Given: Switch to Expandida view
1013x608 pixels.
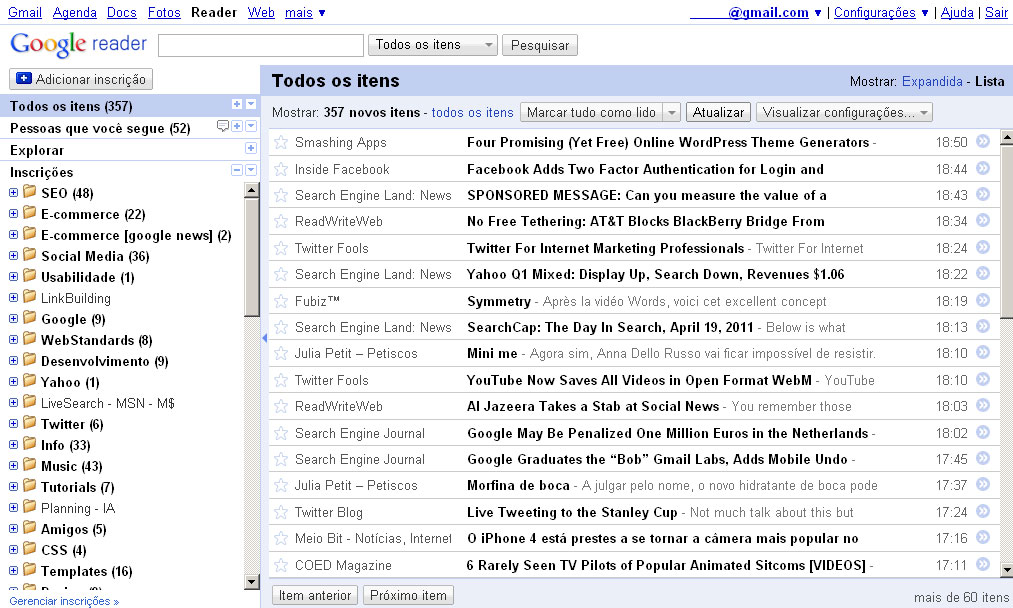Looking at the screenshot, I should [x=931, y=82].
